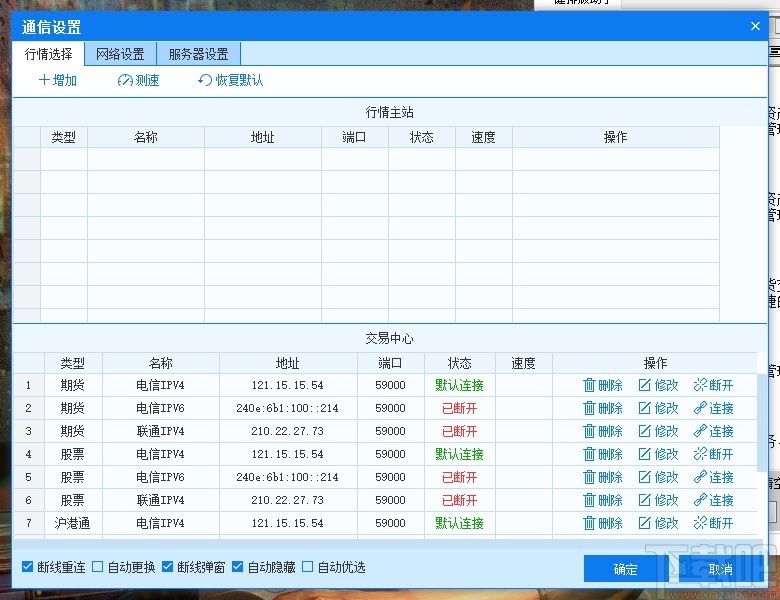
Task: Click the 取消 cancel button
Action: [x=721, y=569]
